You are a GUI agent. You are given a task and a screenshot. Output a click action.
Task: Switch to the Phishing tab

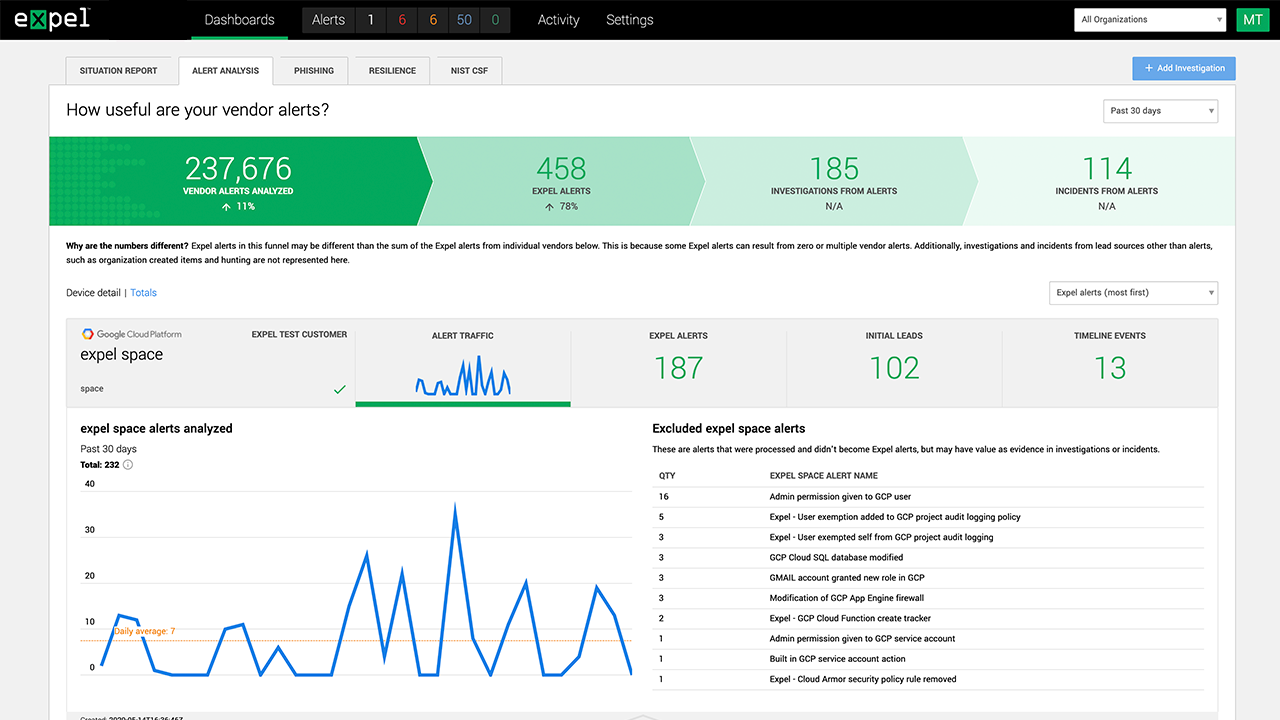pyautogui.click(x=314, y=71)
